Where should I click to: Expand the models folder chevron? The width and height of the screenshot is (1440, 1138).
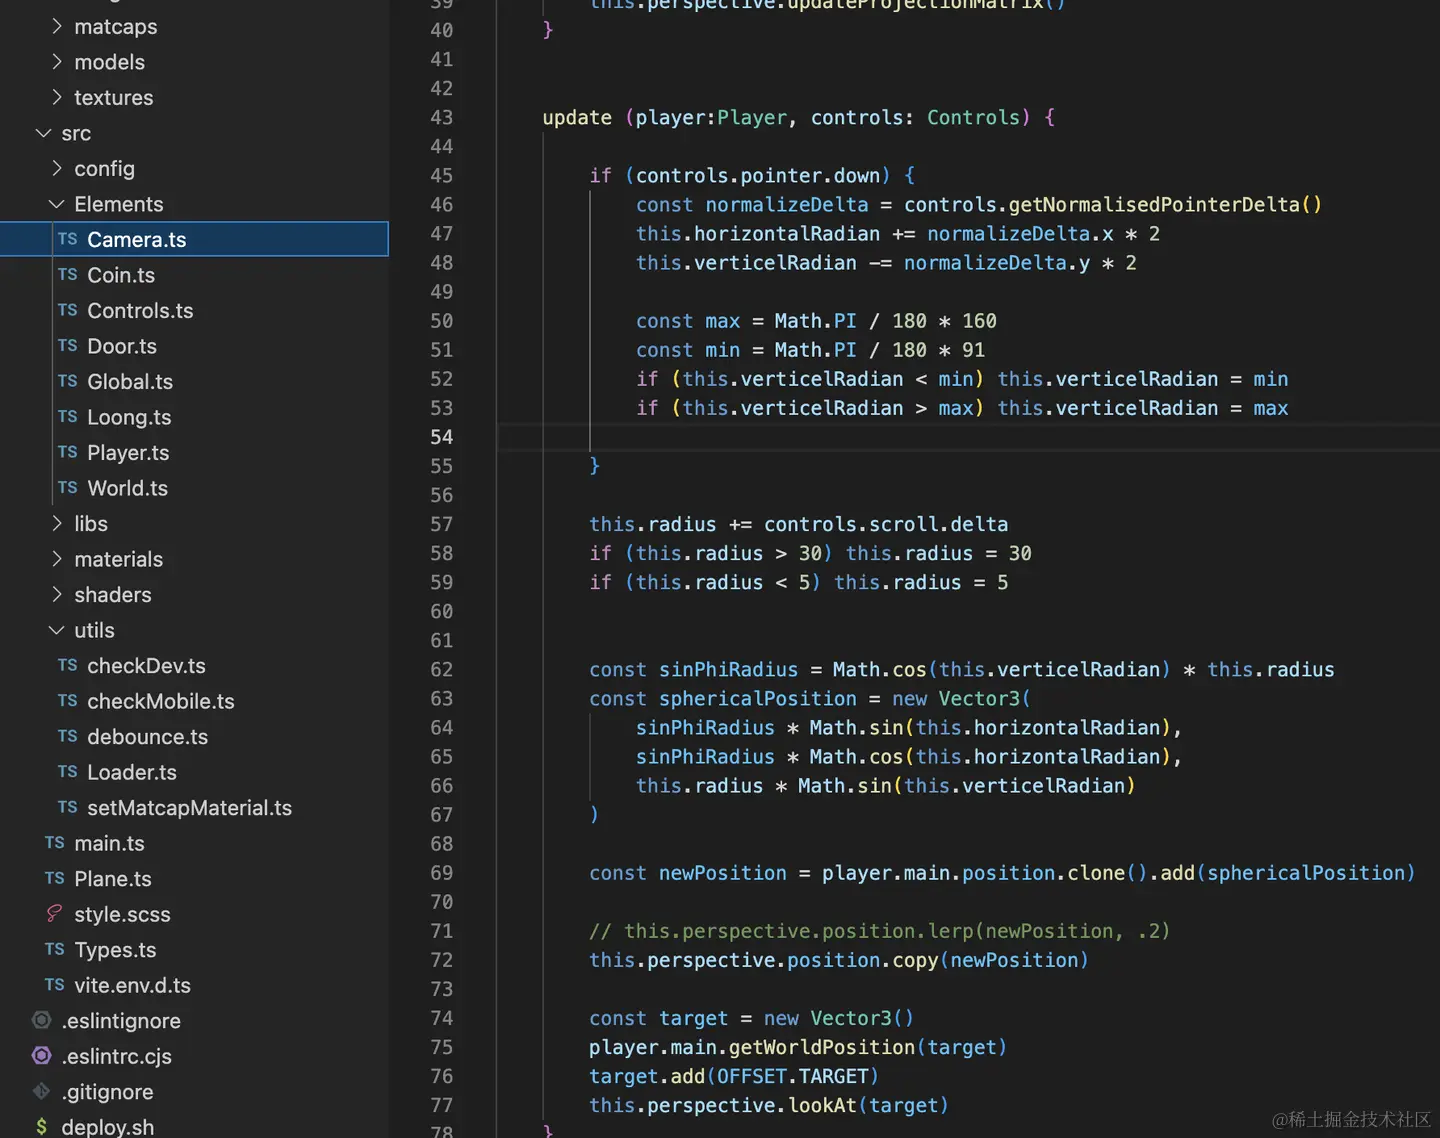(57, 62)
